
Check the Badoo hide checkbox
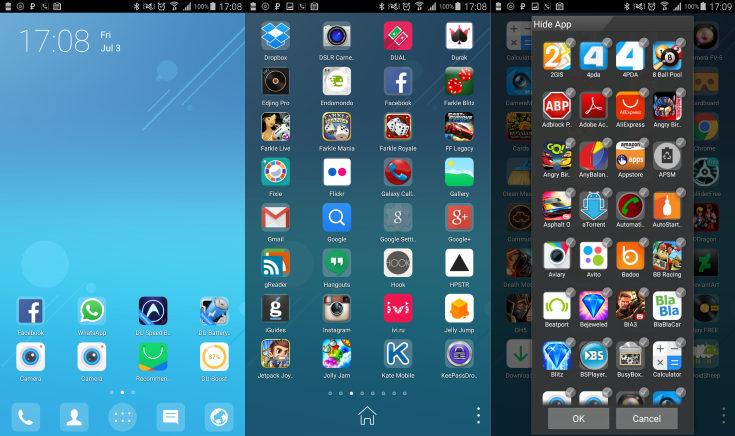pyautogui.click(x=644, y=242)
